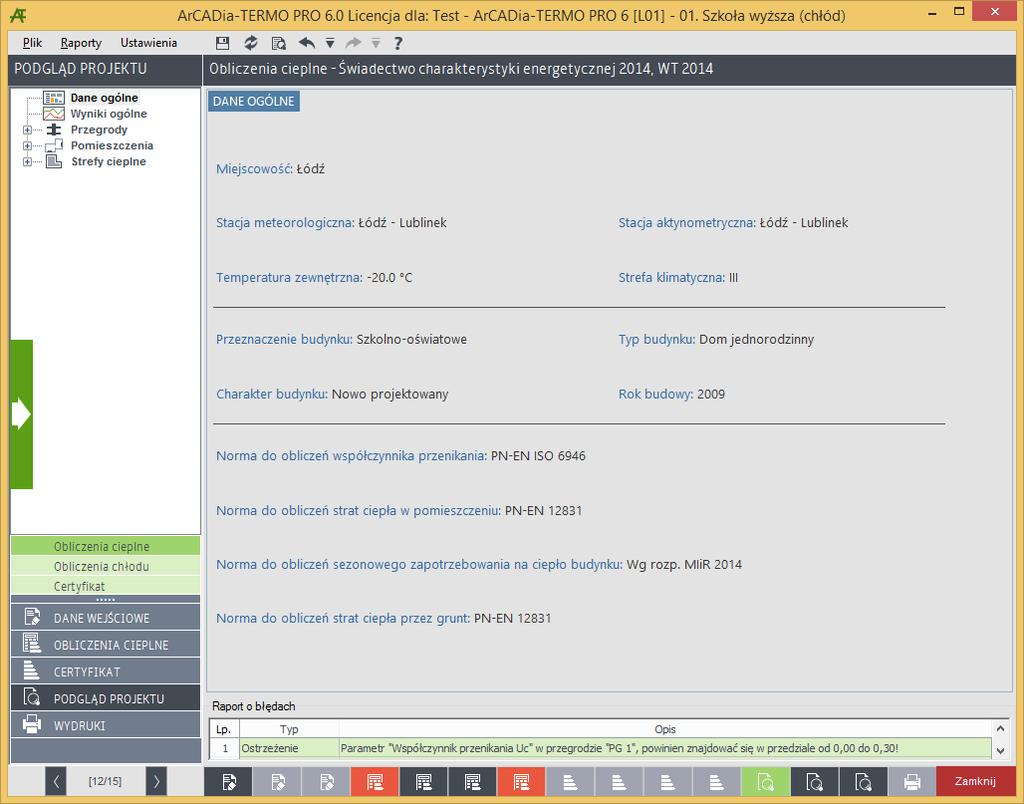
Task: Open the redo history dropdown arrow
Action: pos(376,43)
